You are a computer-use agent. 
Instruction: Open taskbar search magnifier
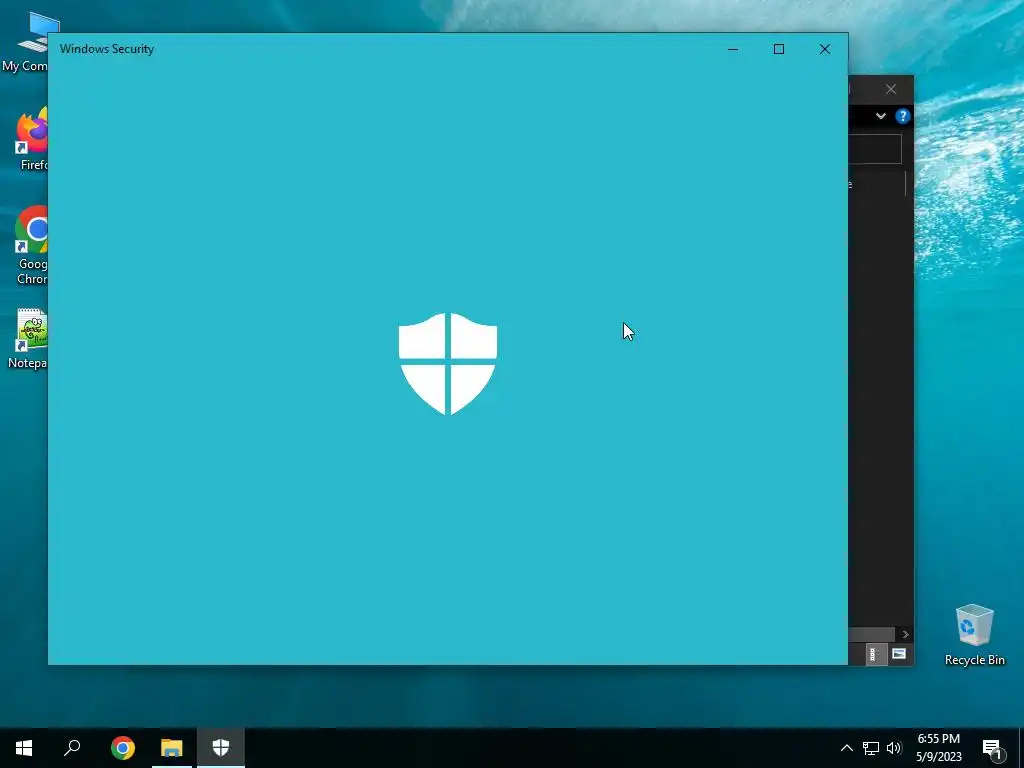pyautogui.click(x=72, y=748)
